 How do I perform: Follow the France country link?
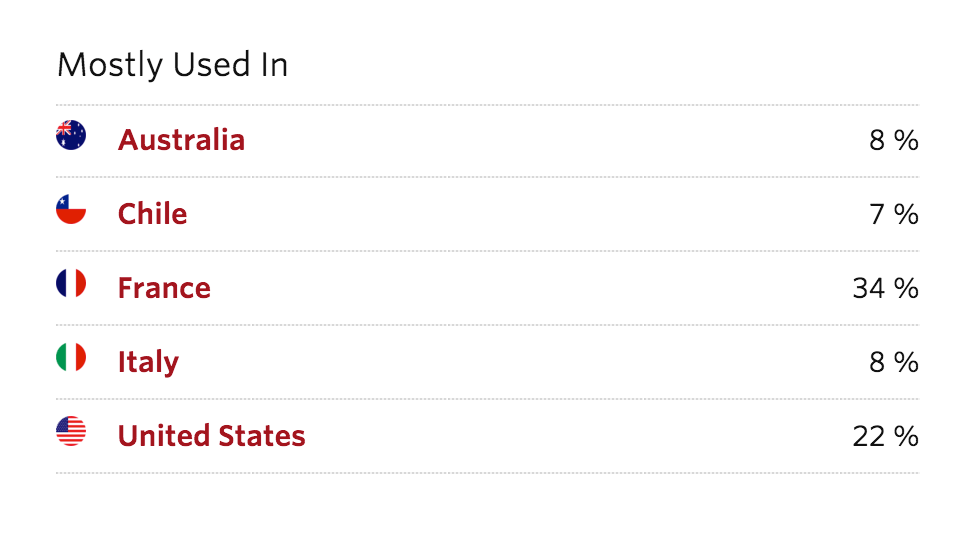(x=164, y=288)
